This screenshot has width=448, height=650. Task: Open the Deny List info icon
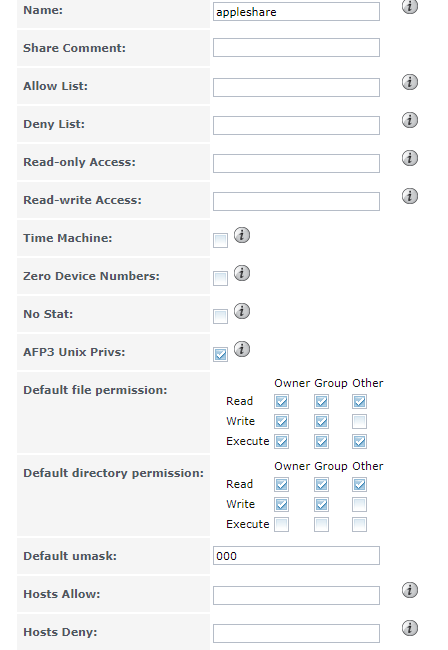point(409,120)
